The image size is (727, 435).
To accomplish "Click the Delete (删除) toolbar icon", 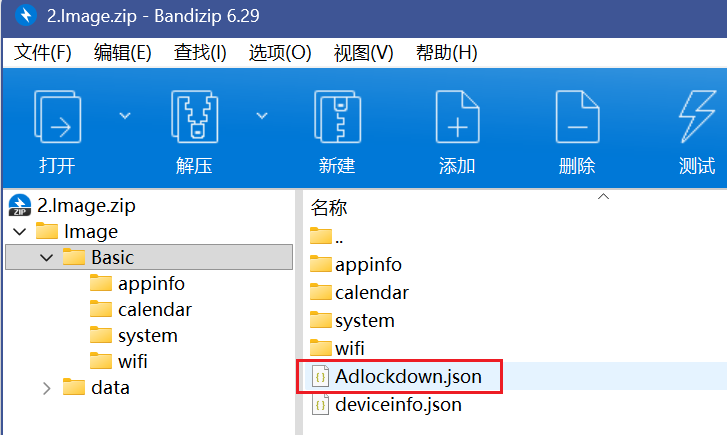I will [x=577, y=118].
